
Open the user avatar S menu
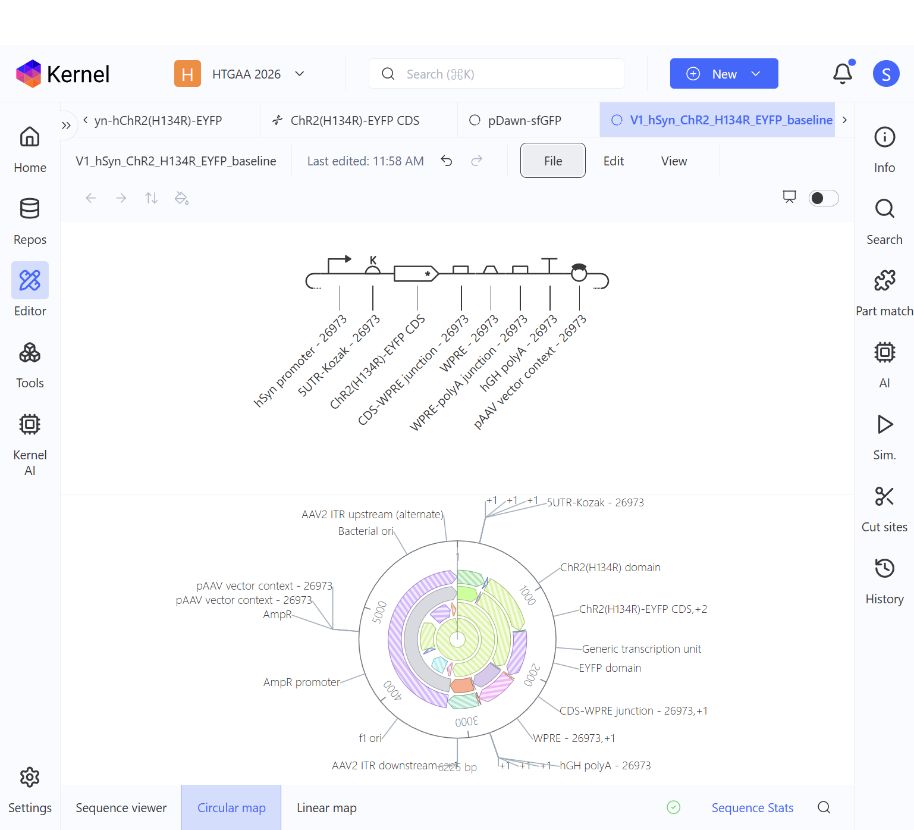pyautogui.click(x=886, y=73)
